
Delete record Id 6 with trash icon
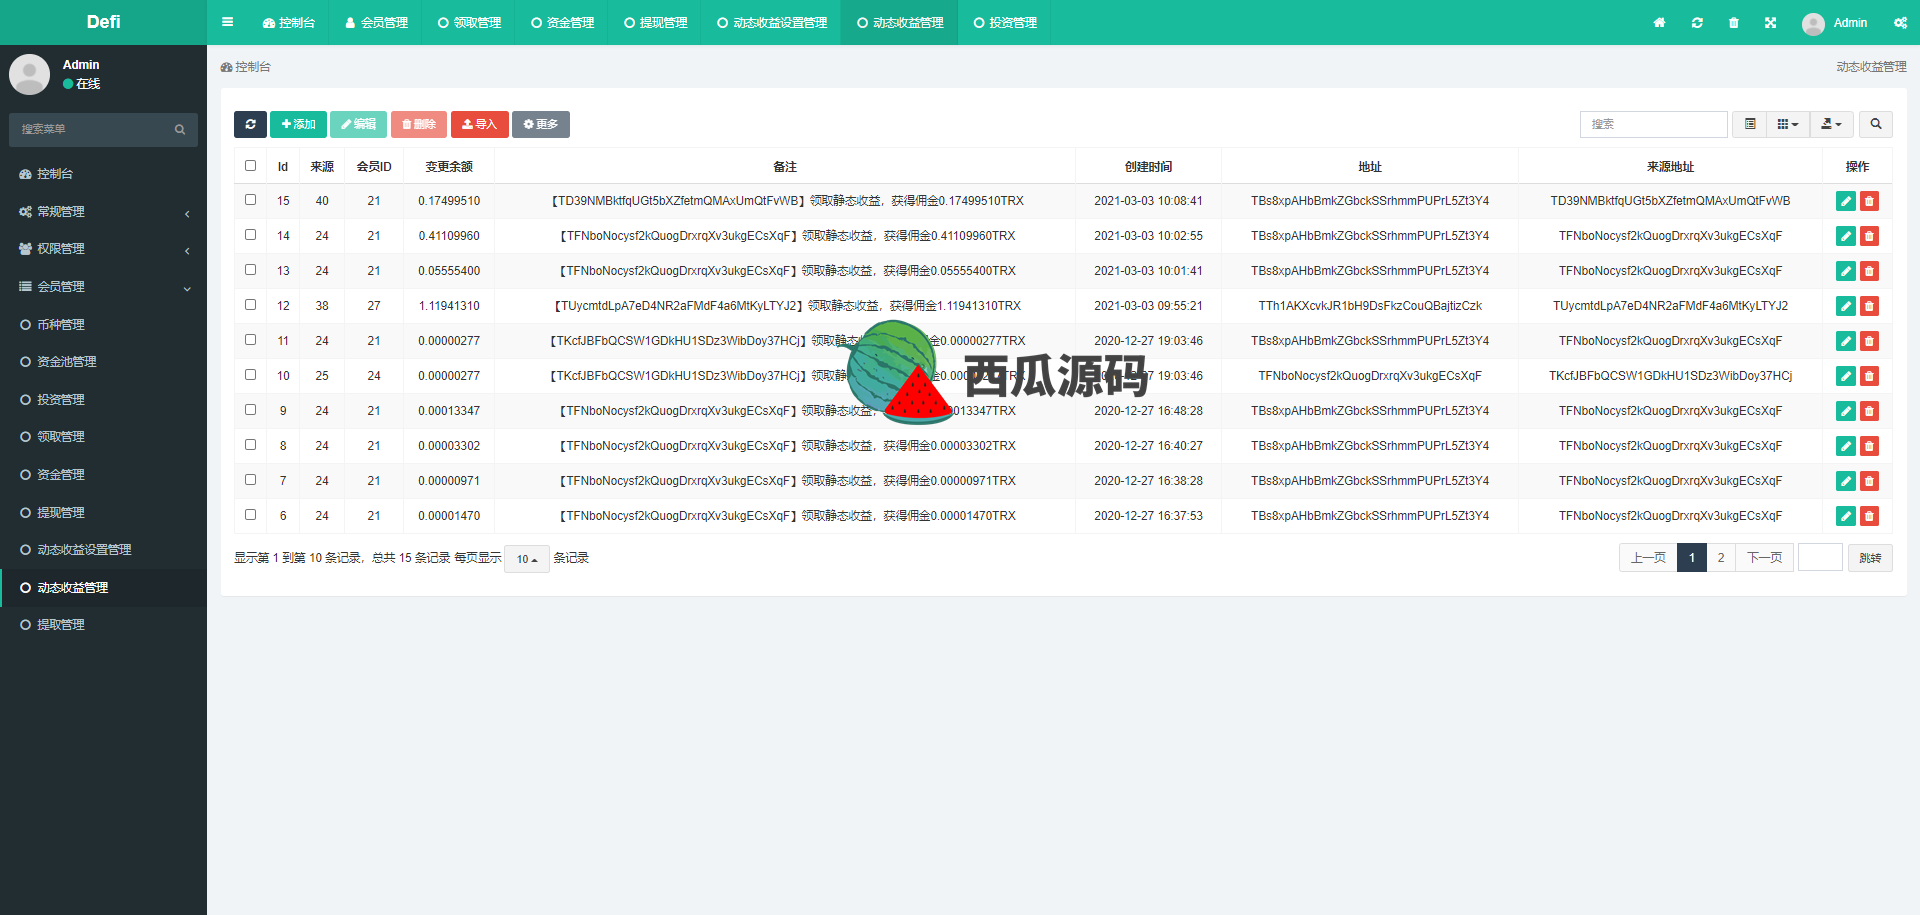(x=1869, y=516)
